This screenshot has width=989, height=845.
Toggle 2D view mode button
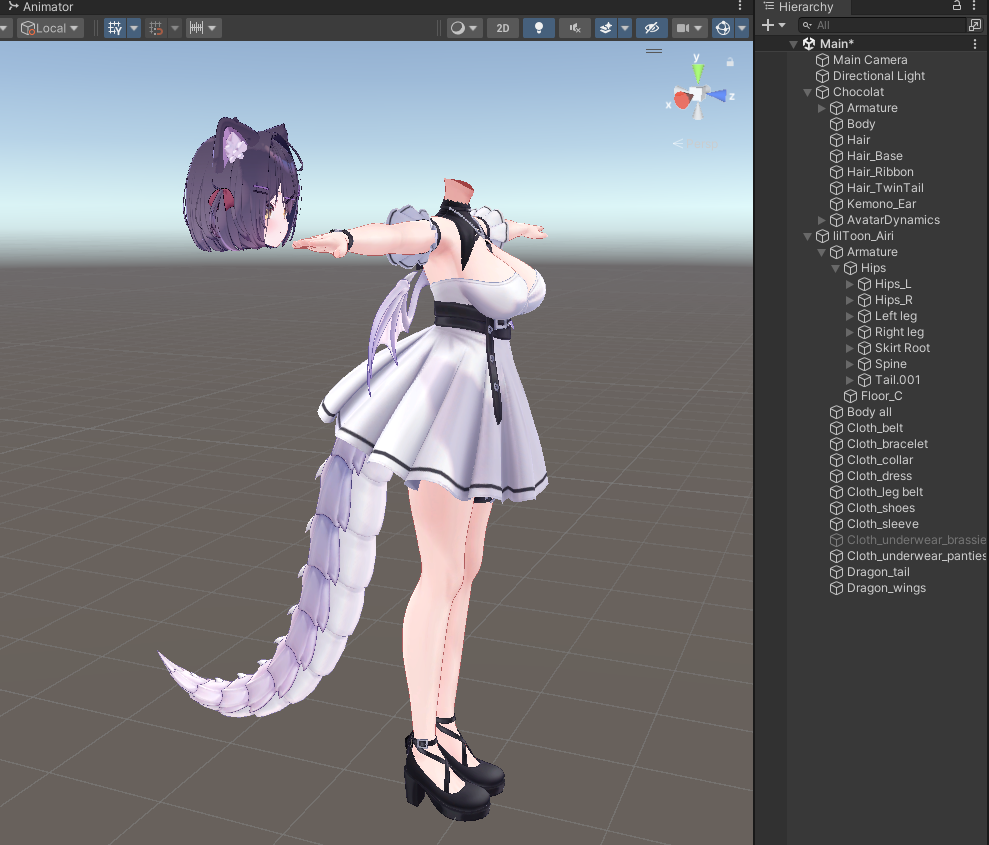pos(502,28)
